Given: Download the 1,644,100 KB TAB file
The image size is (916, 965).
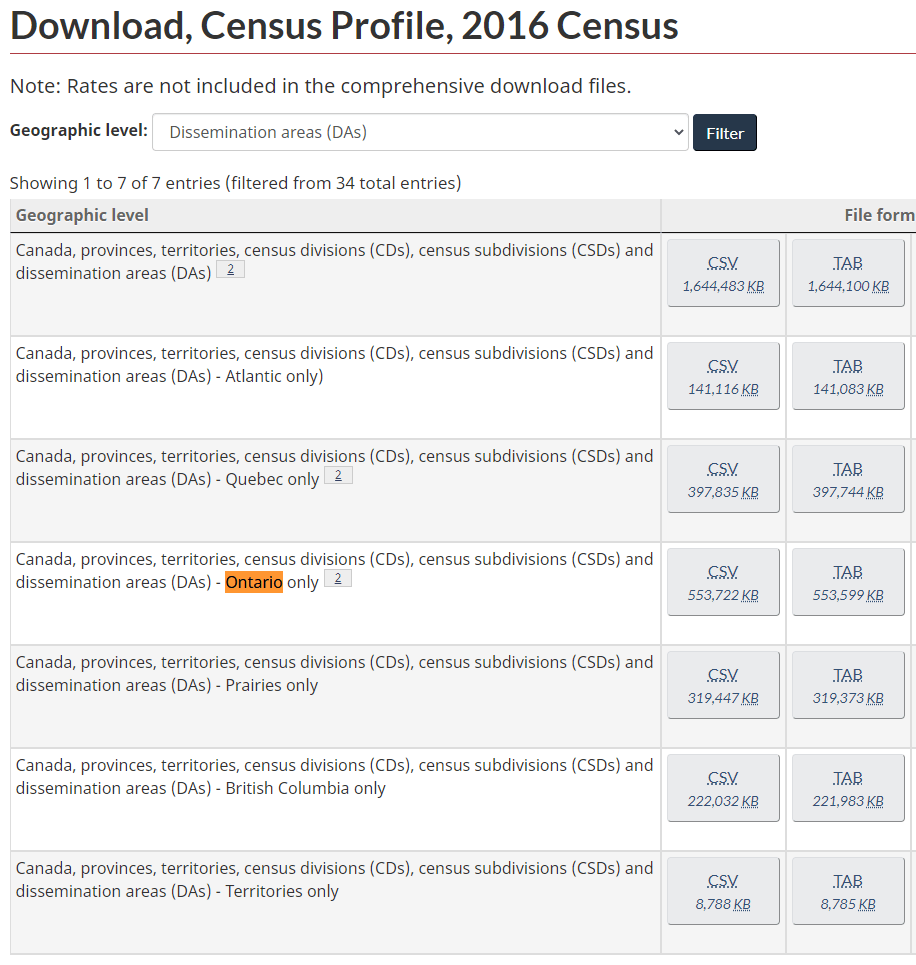Looking at the screenshot, I should [848, 273].
